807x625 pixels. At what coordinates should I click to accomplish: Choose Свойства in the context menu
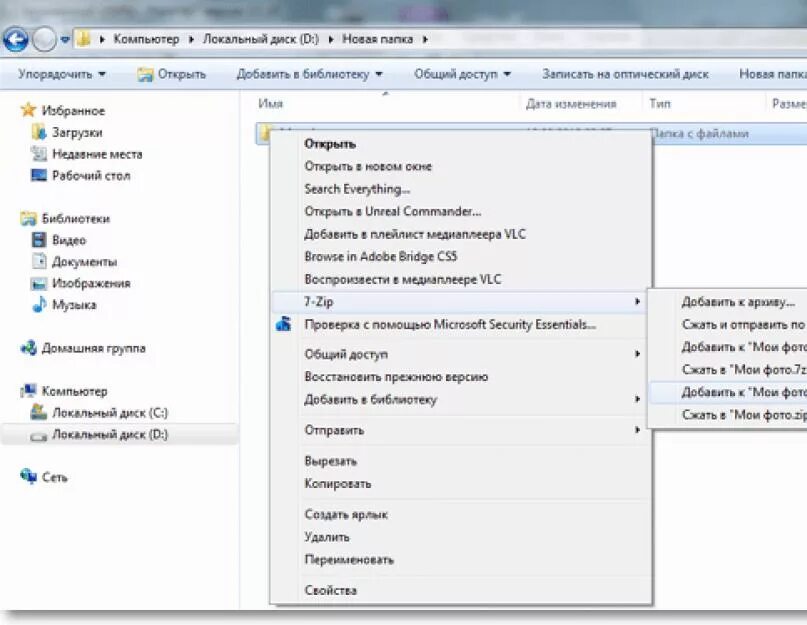coord(460,591)
